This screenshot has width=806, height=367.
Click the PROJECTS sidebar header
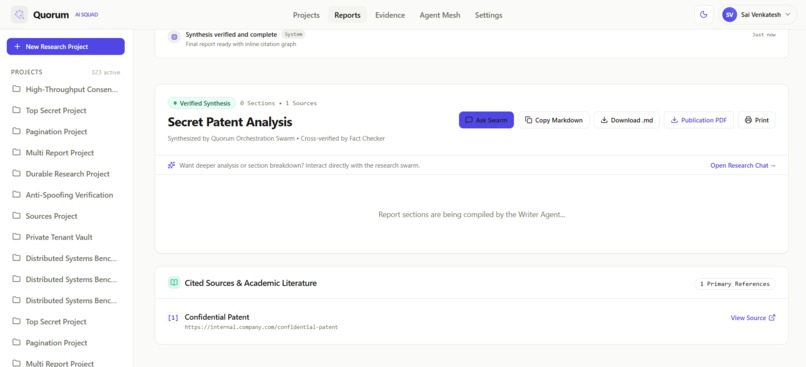27,72
